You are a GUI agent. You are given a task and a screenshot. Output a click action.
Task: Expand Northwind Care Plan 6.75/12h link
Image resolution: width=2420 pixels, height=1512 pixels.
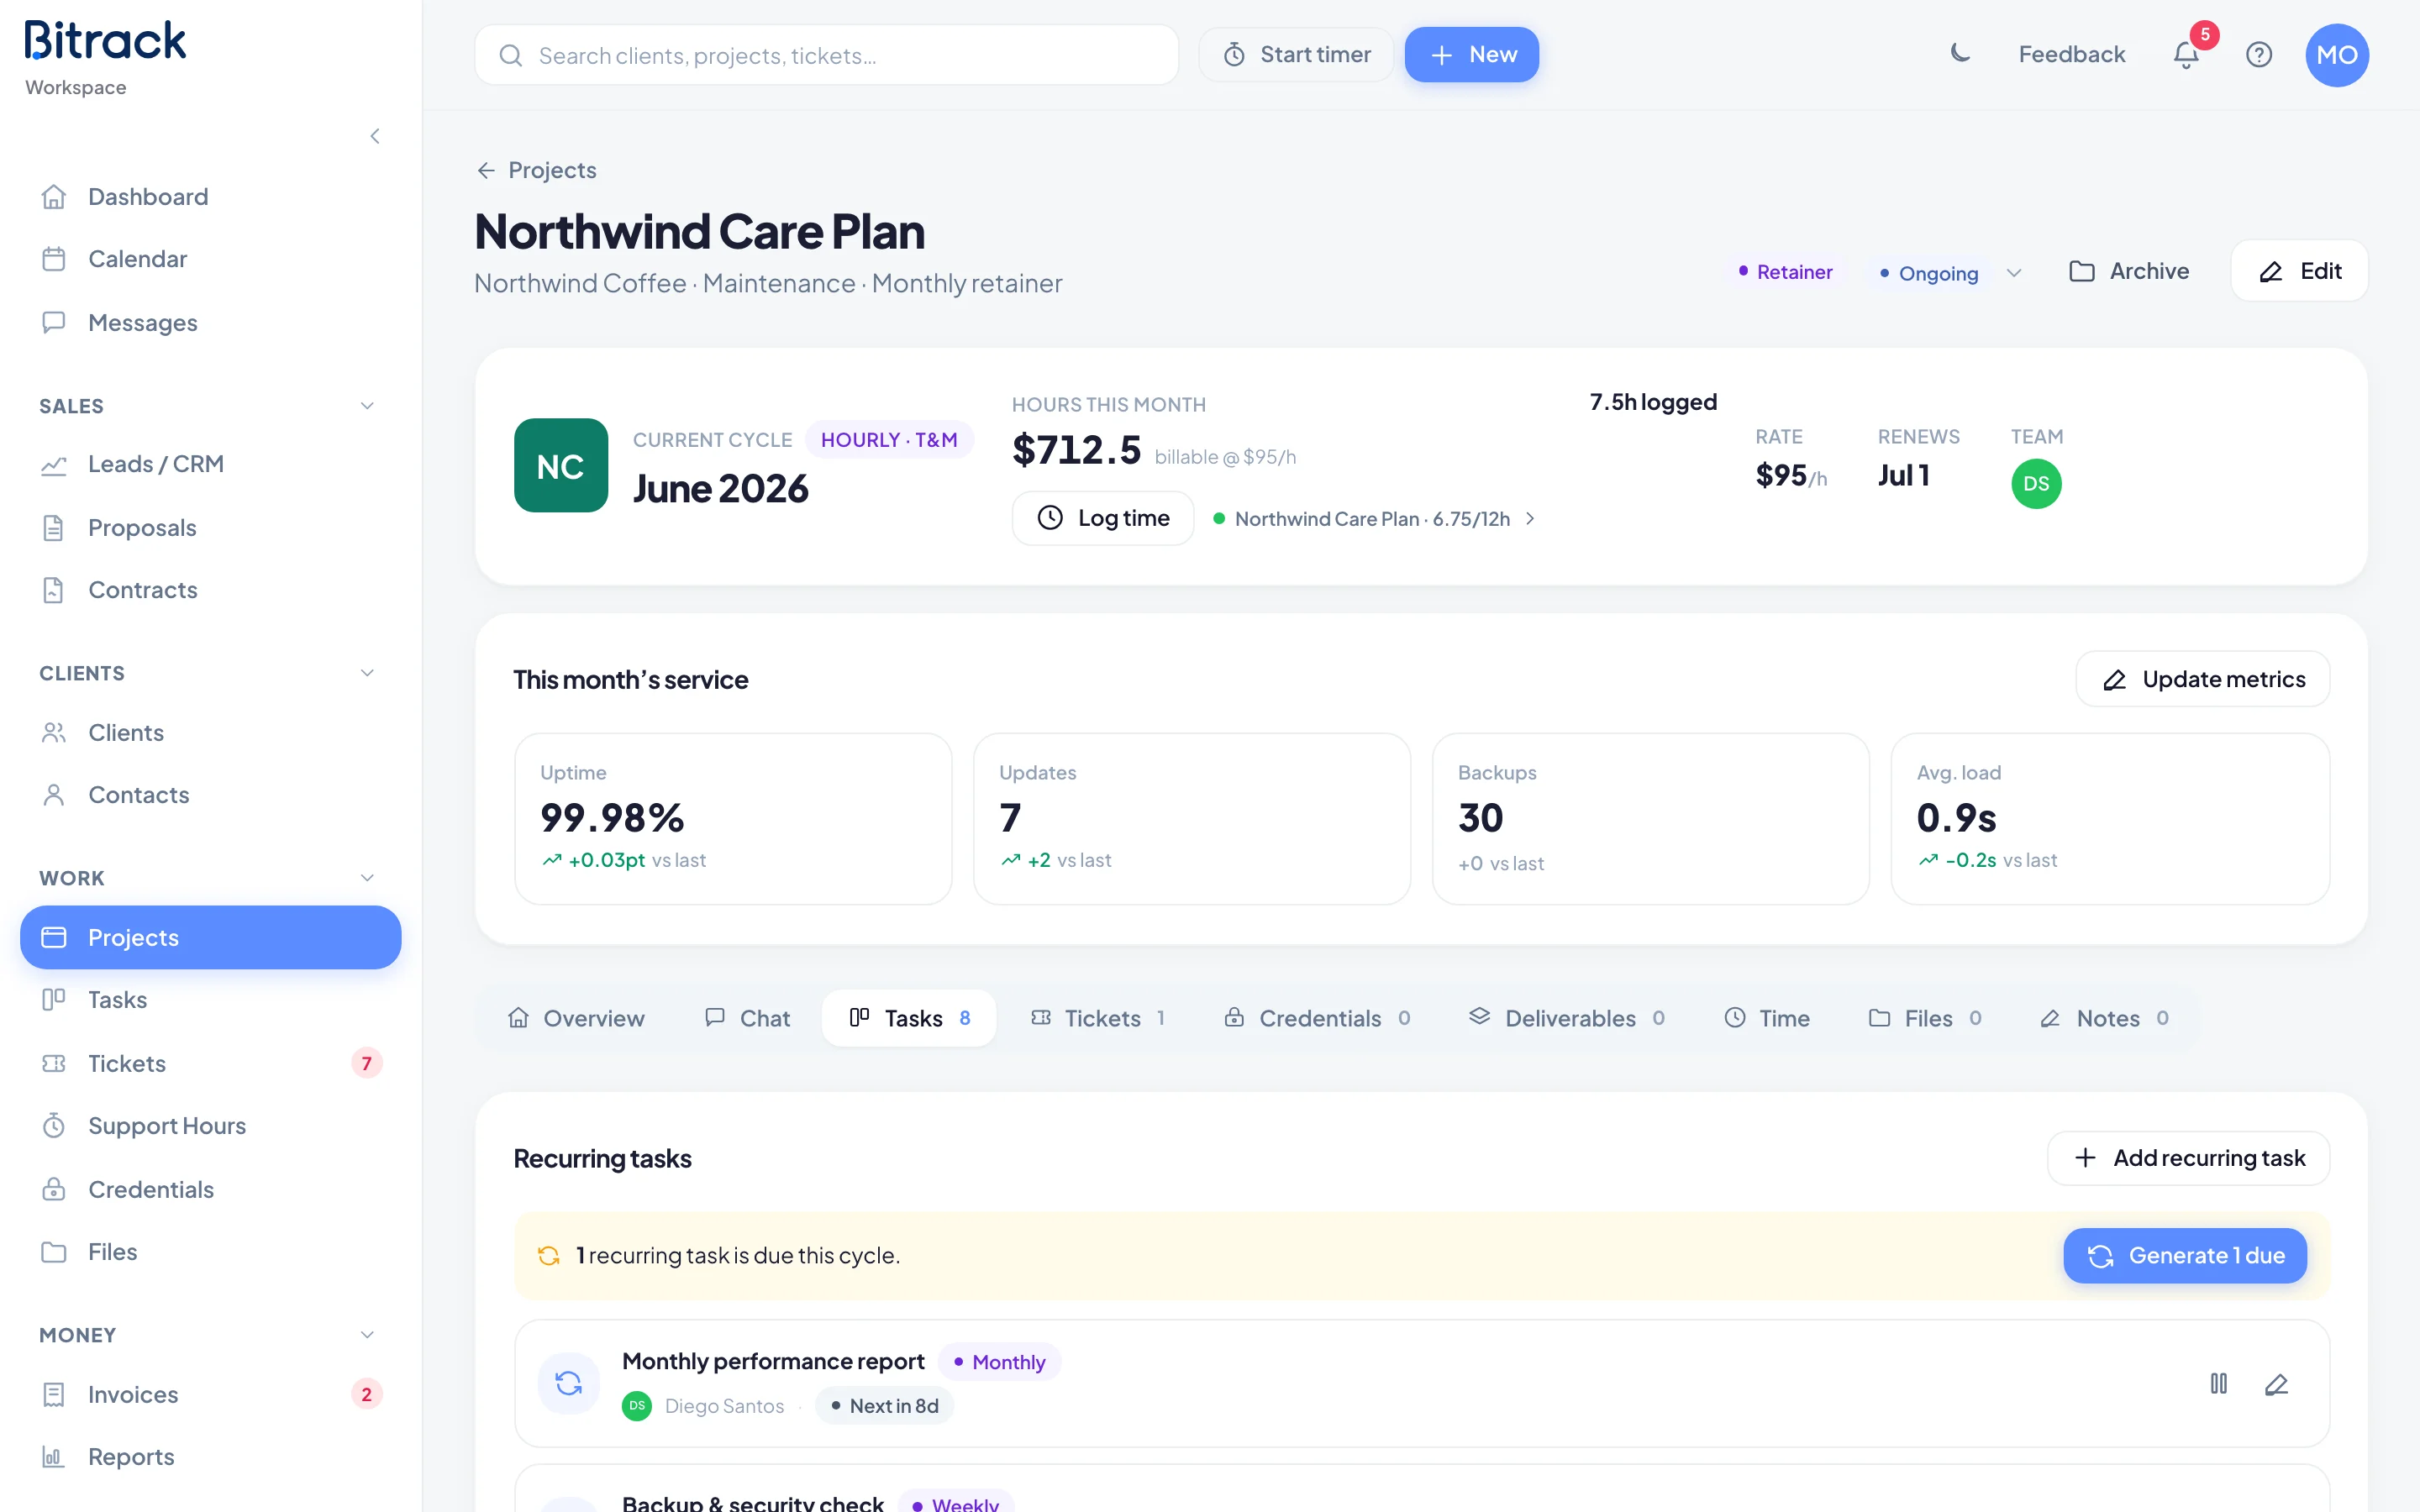[1374, 518]
